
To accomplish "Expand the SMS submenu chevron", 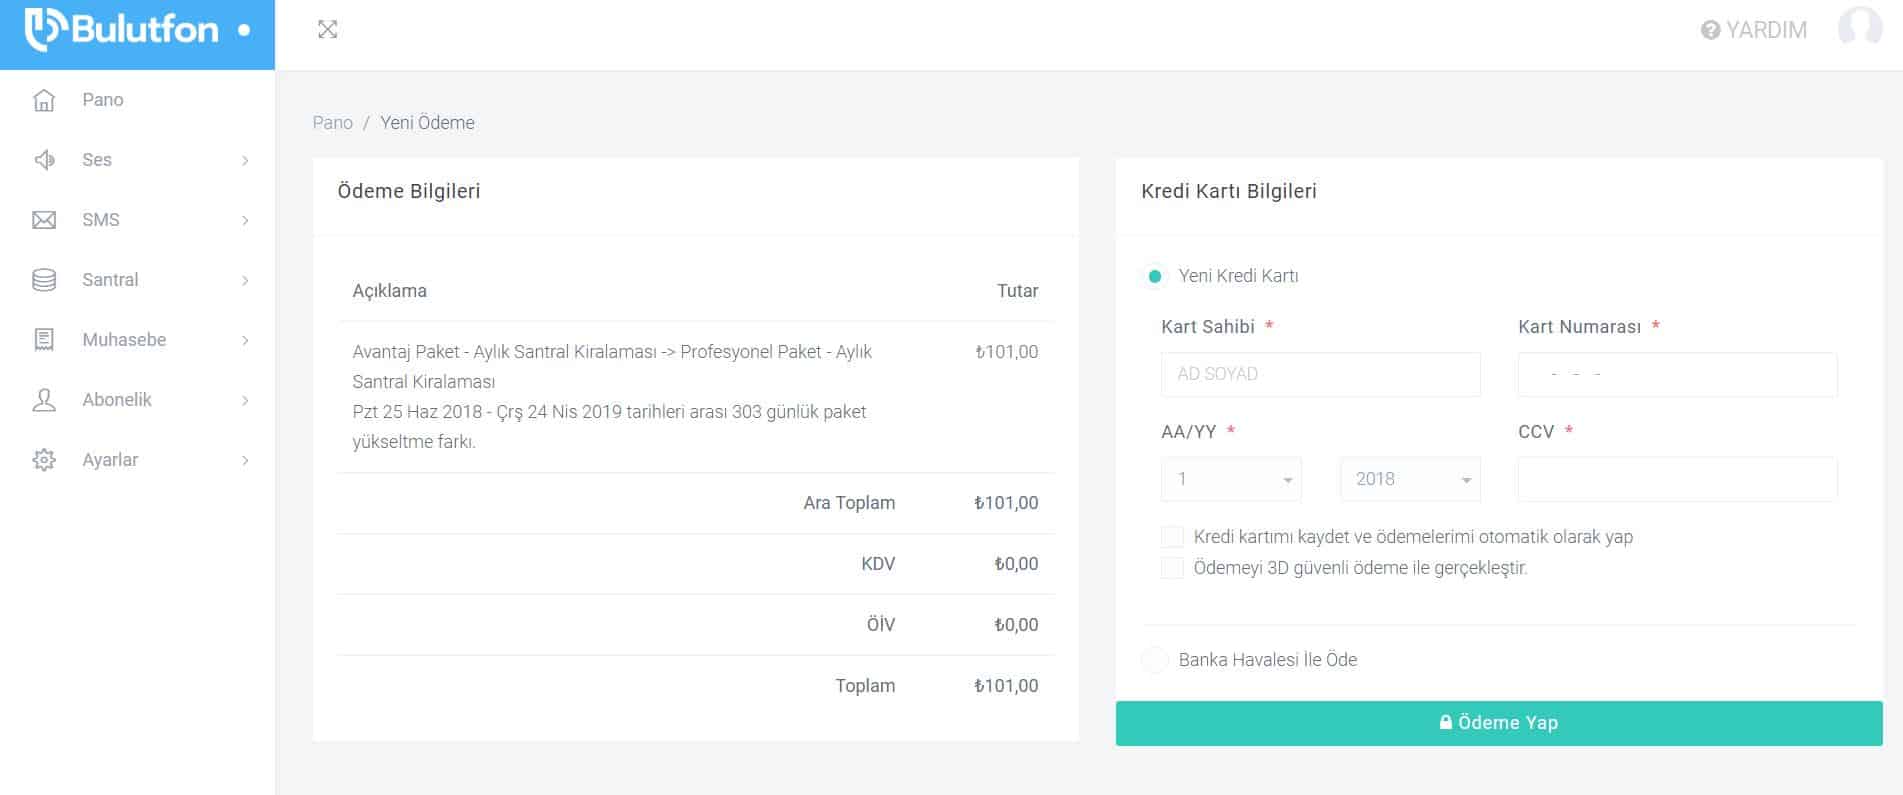I will 245,220.
